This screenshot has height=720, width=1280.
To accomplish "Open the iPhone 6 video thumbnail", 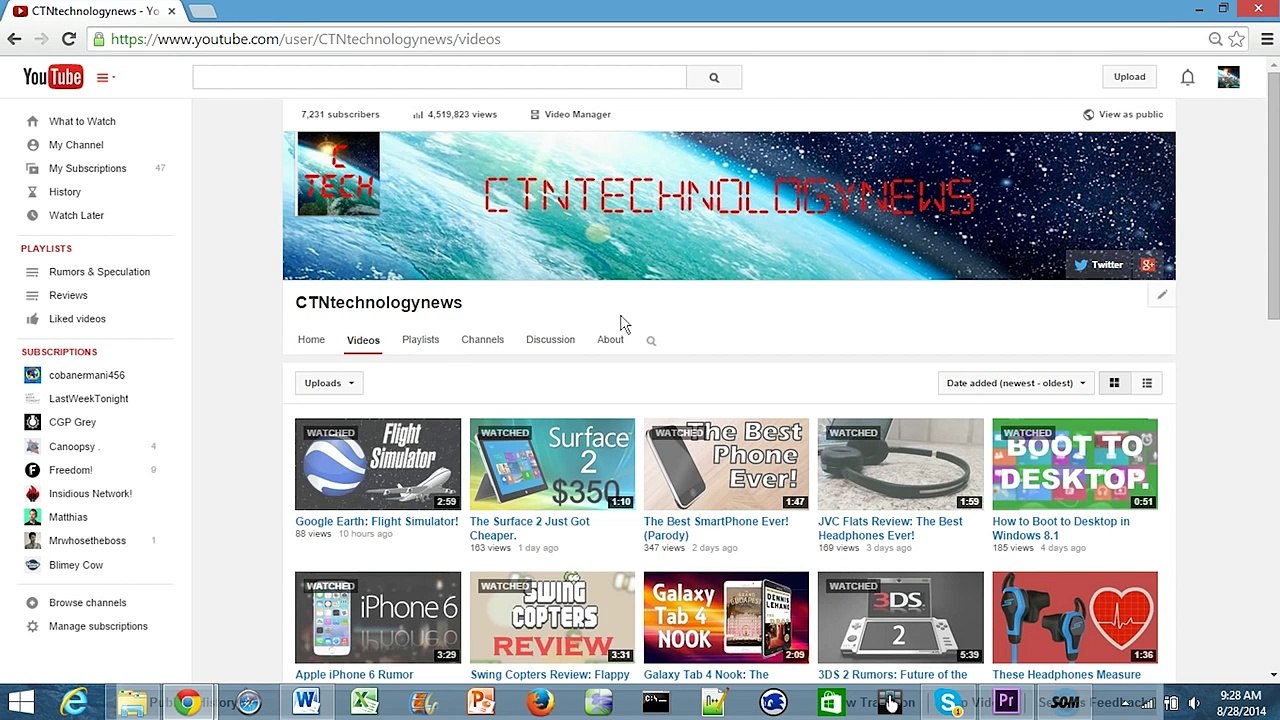I will click(378, 617).
